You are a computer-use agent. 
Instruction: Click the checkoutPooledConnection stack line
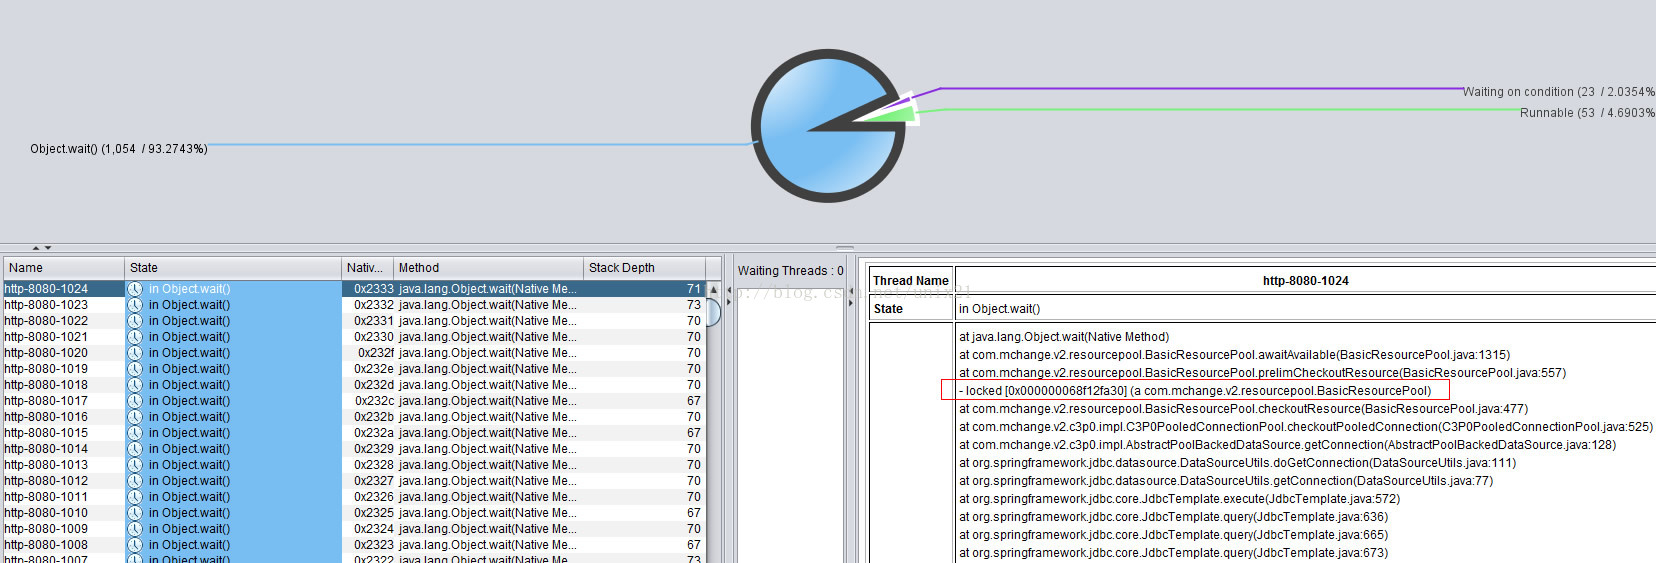pos(1306,427)
